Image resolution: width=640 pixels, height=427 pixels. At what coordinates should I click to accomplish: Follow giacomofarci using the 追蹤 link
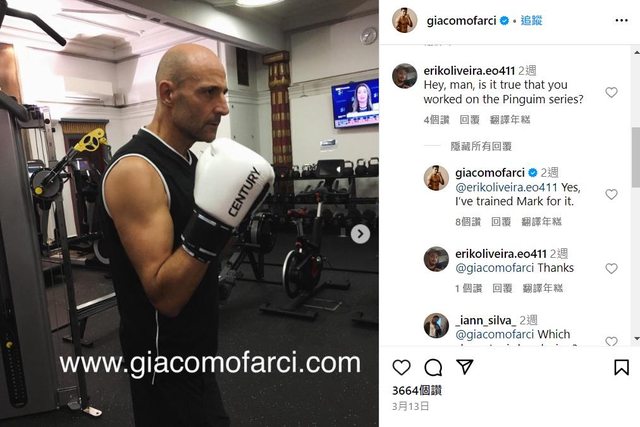pyautogui.click(x=531, y=20)
